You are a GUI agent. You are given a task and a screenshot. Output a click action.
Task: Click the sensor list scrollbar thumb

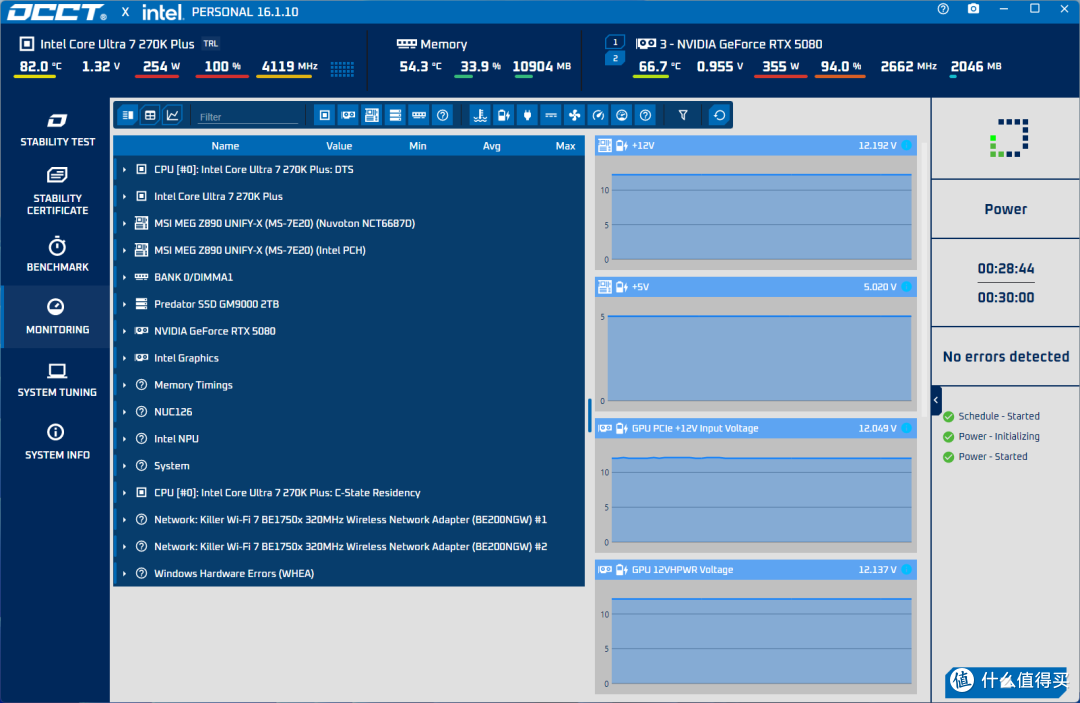click(590, 415)
